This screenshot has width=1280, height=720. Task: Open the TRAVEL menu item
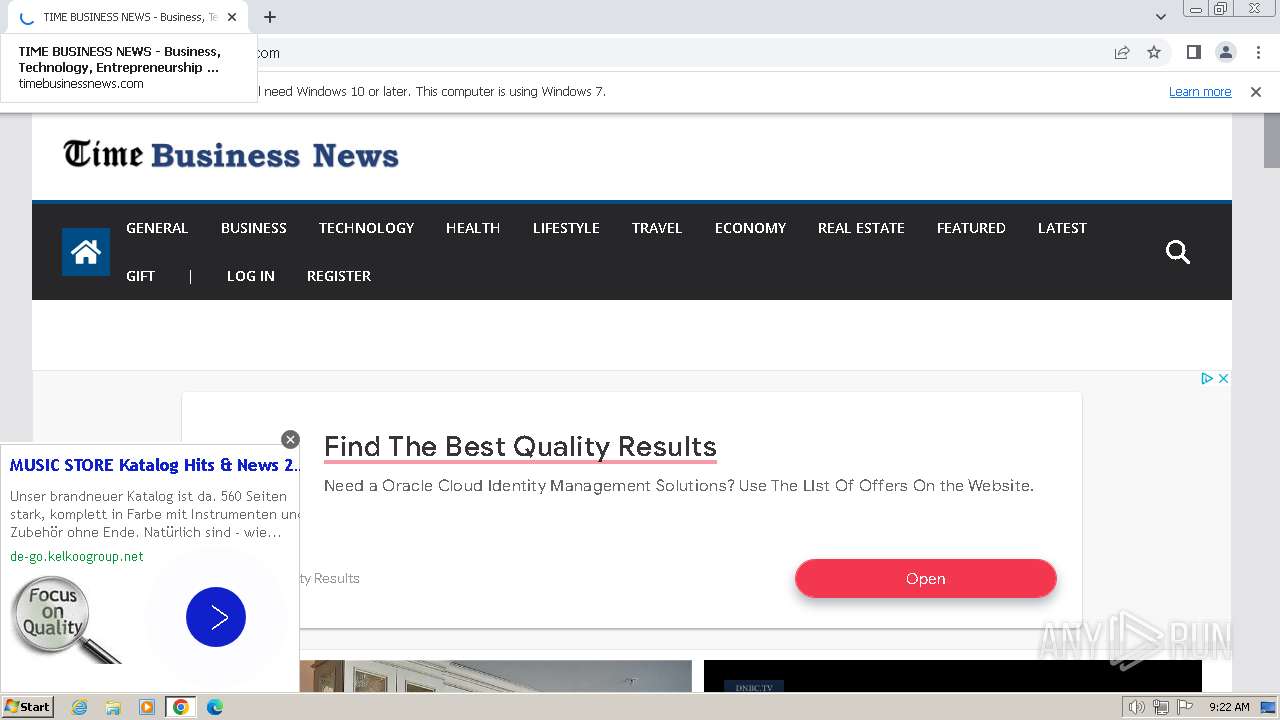point(657,228)
